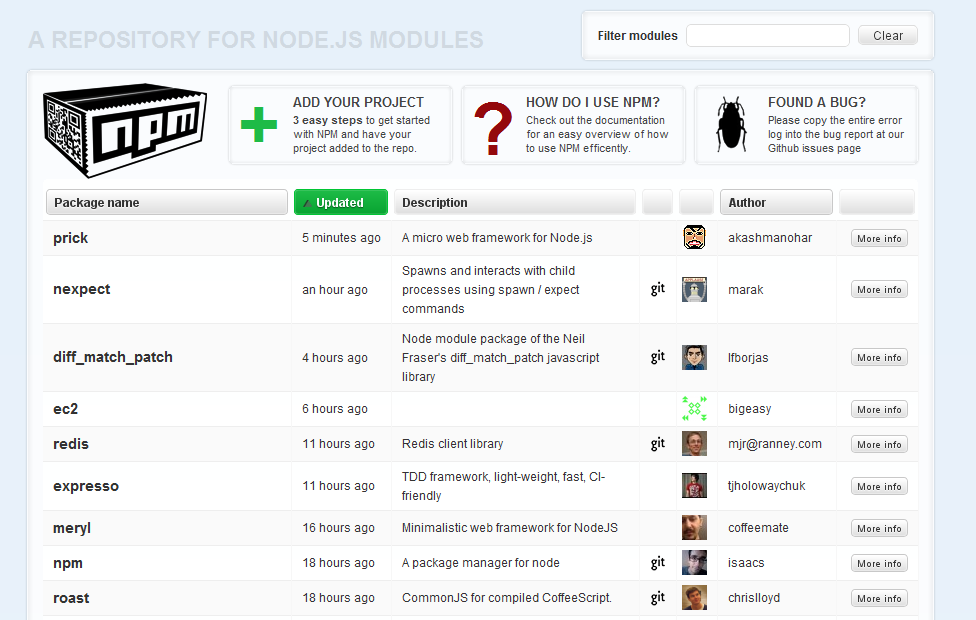The width and height of the screenshot is (976, 620).
Task: Open More info for redis
Action: coord(879,444)
